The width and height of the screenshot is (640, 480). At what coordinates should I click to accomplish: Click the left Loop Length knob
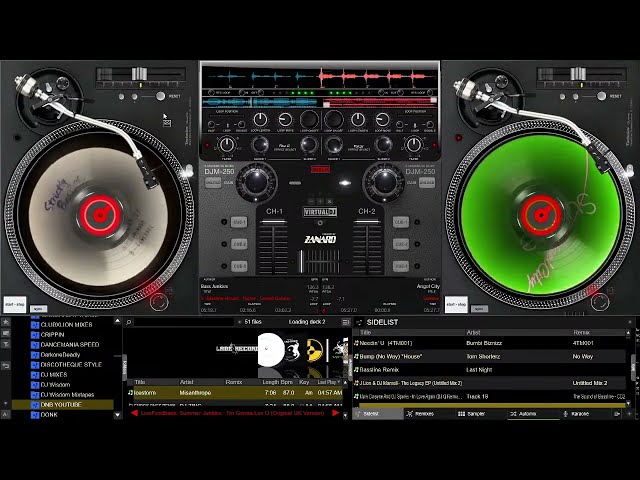(x=260, y=120)
